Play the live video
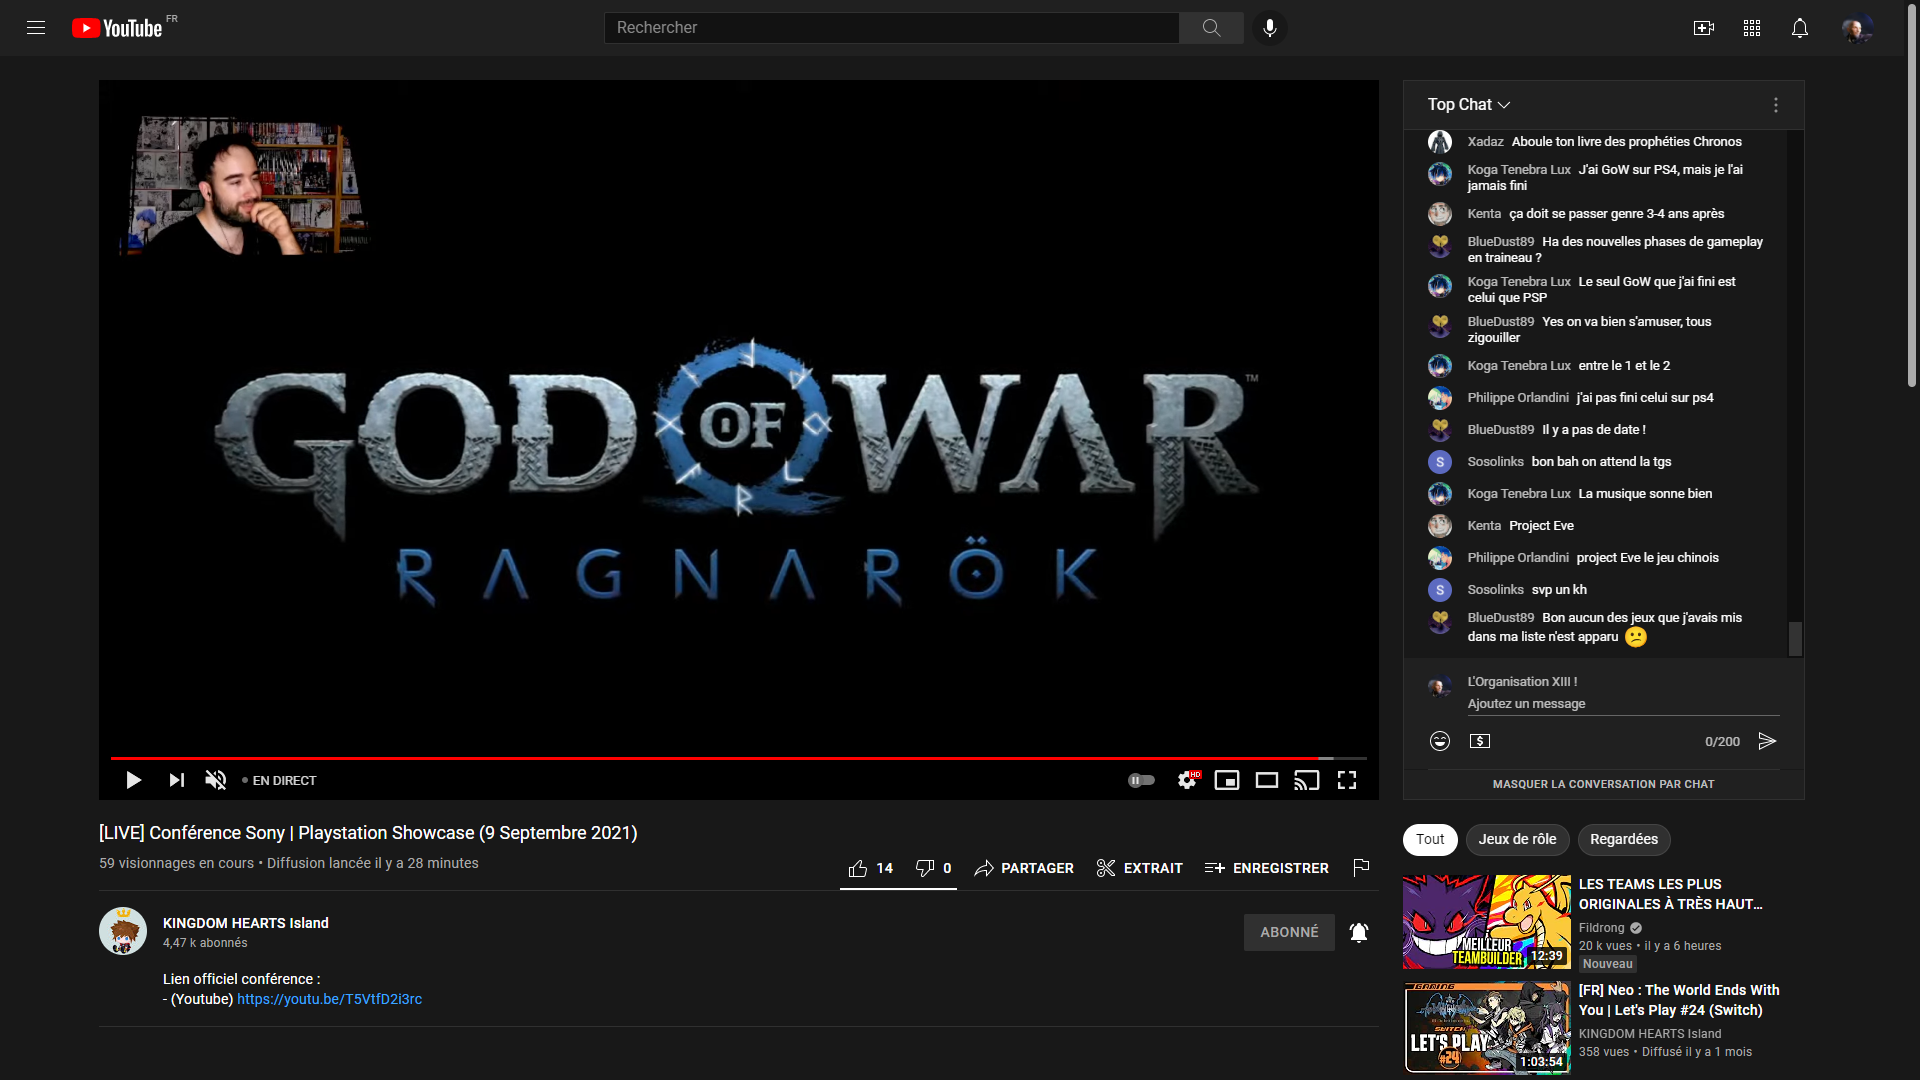 (x=133, y=780)
